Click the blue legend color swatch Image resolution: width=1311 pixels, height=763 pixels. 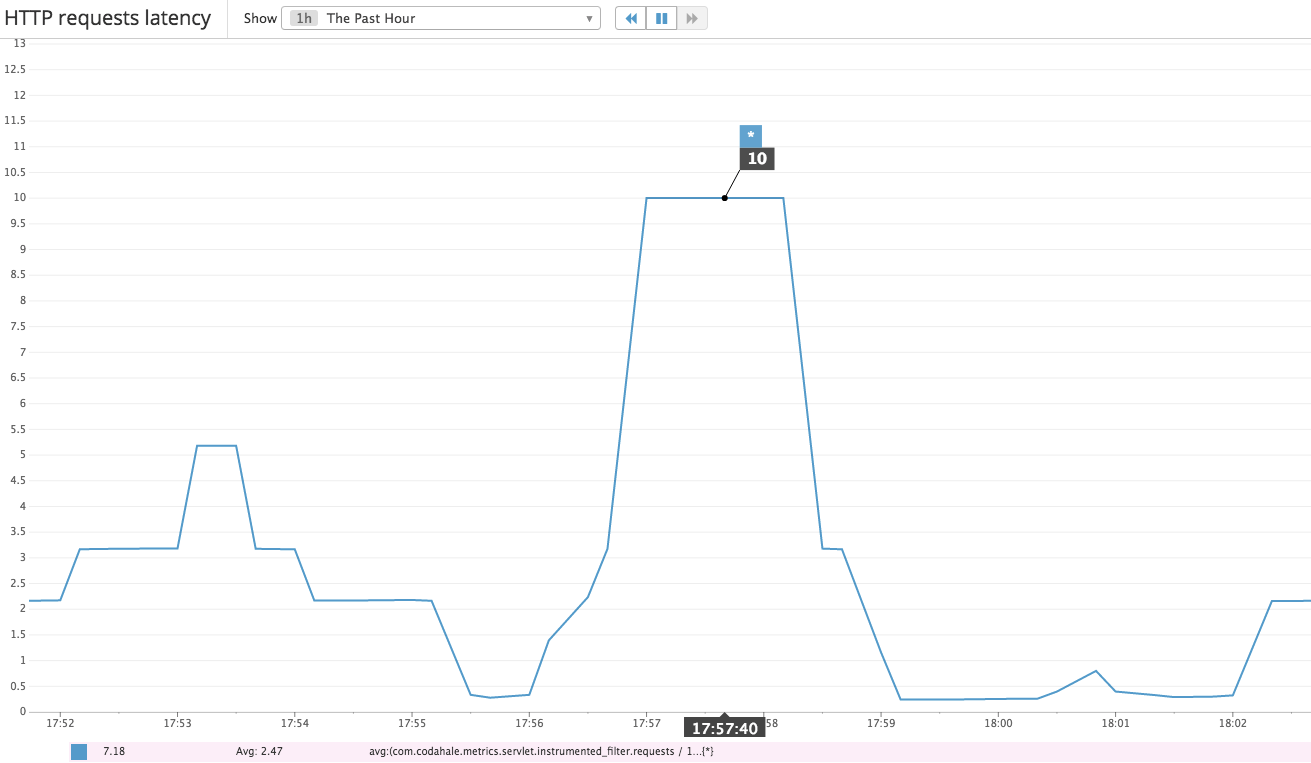[x=79, y=751]
